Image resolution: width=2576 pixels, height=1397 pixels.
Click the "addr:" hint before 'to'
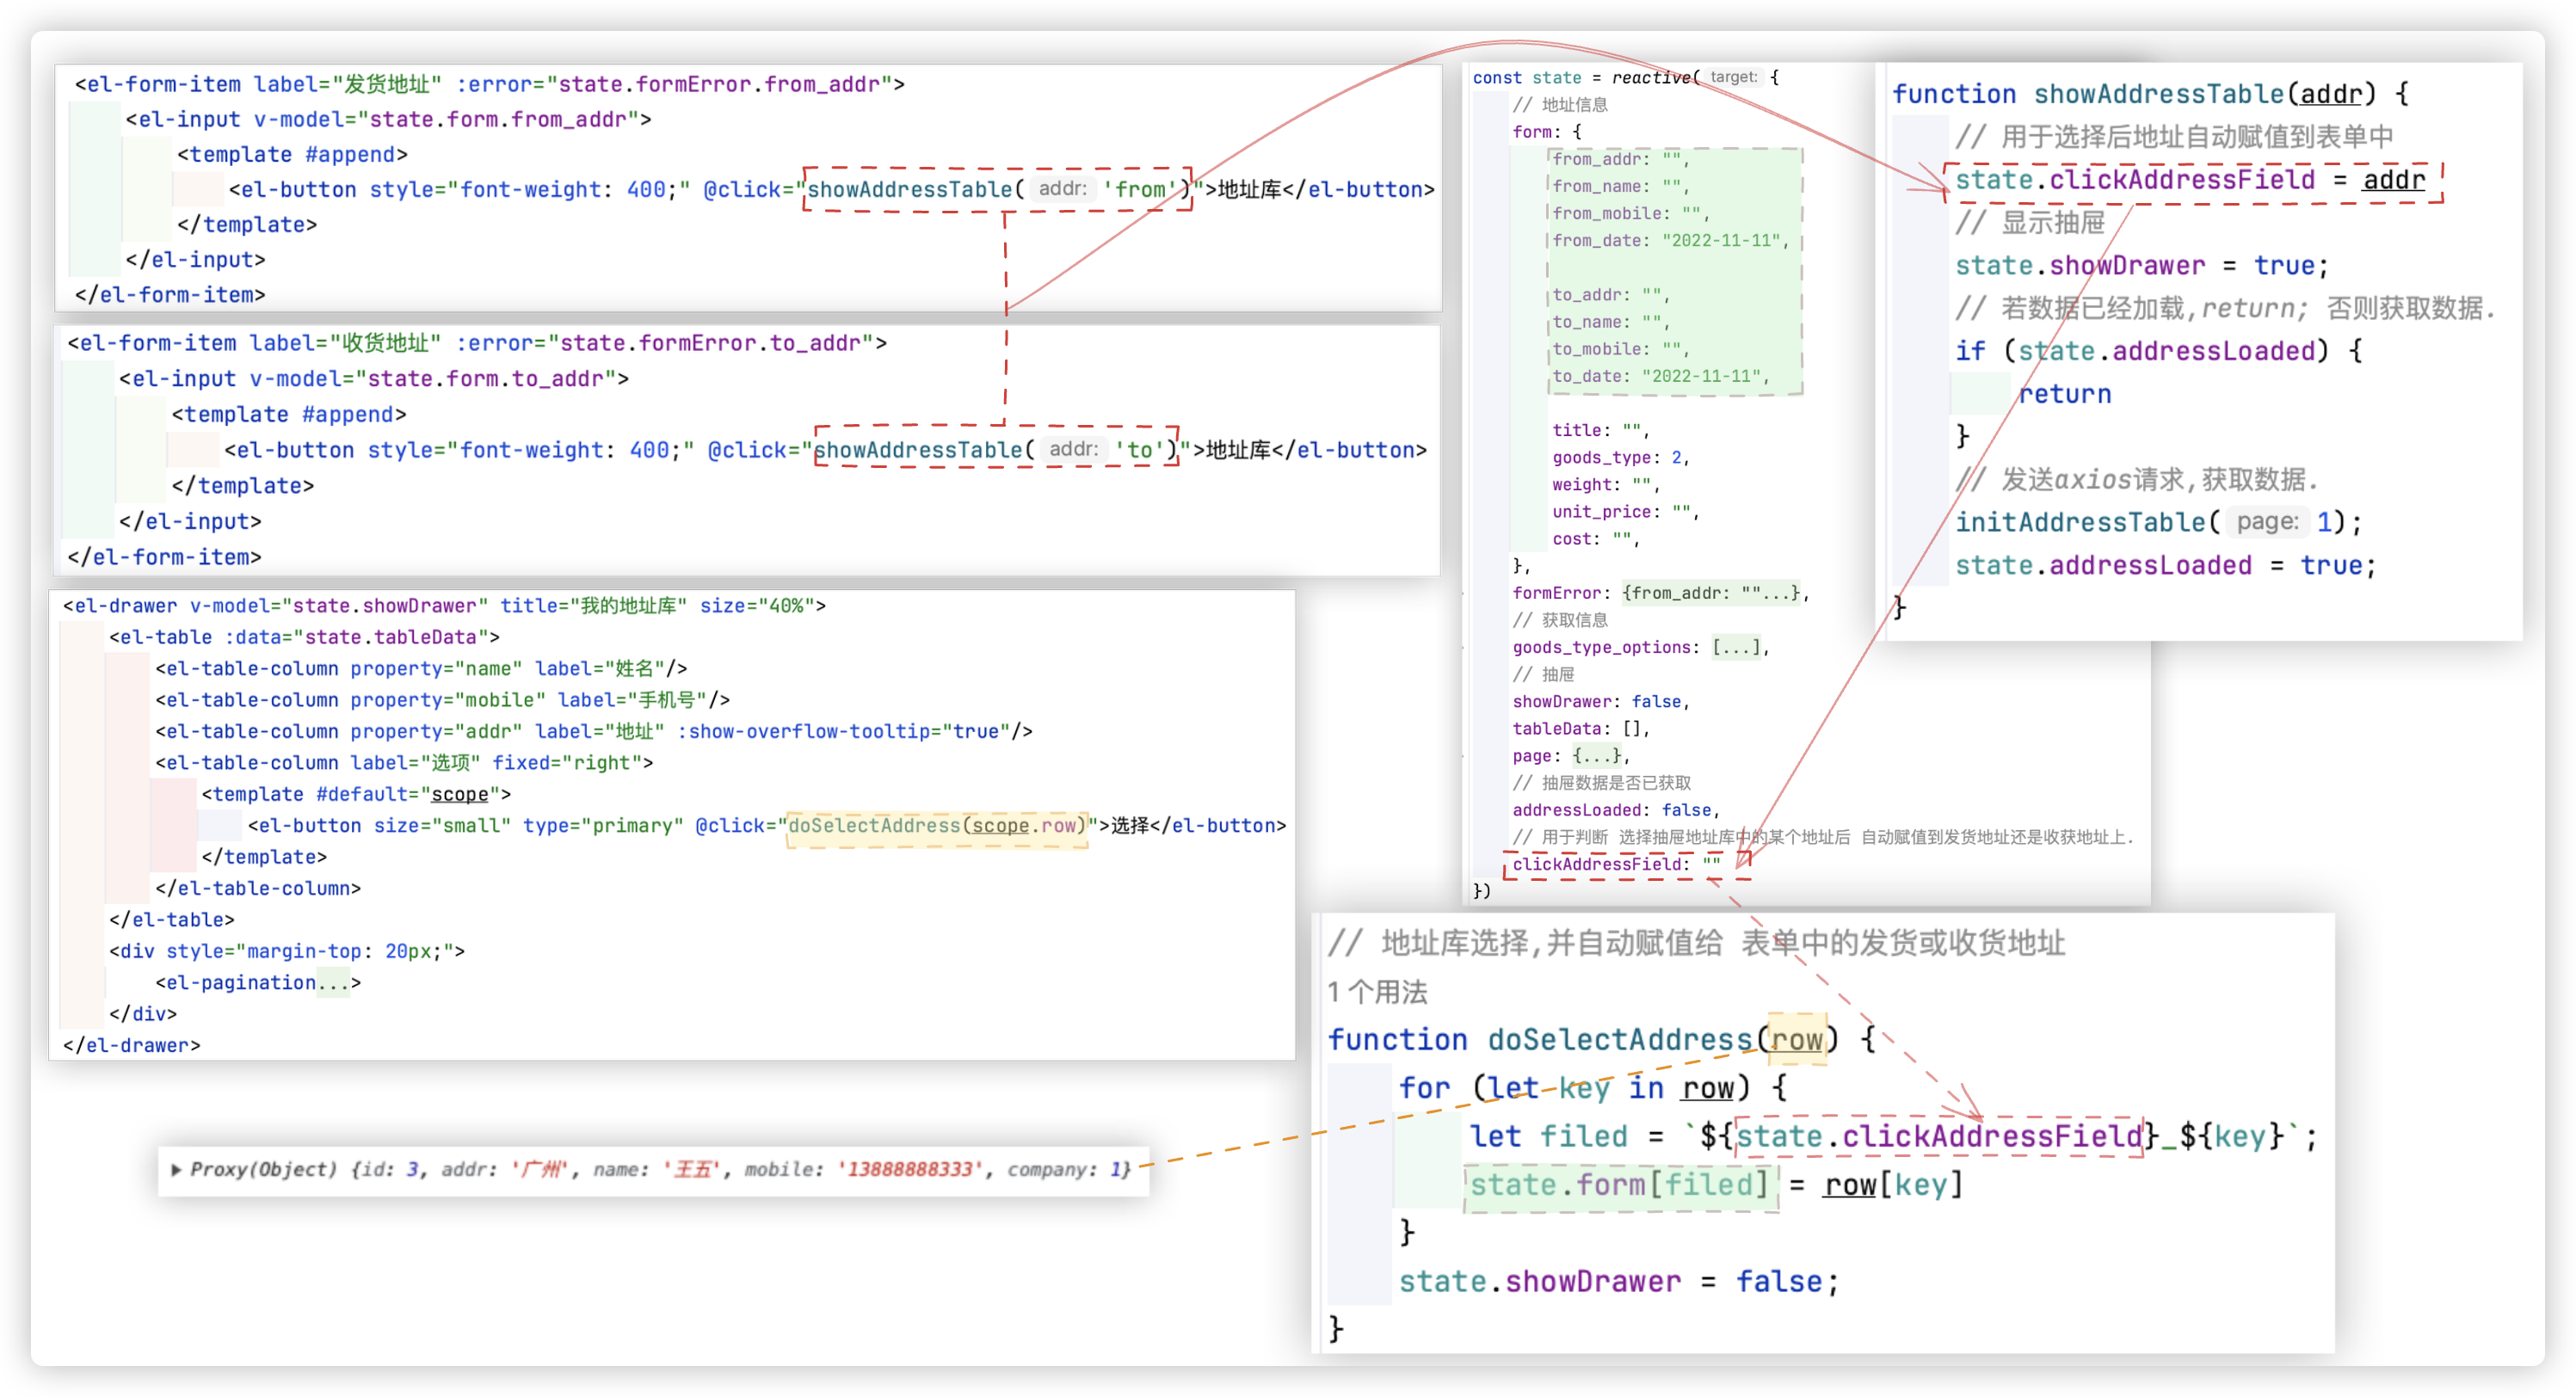[x=1073, y=450]
